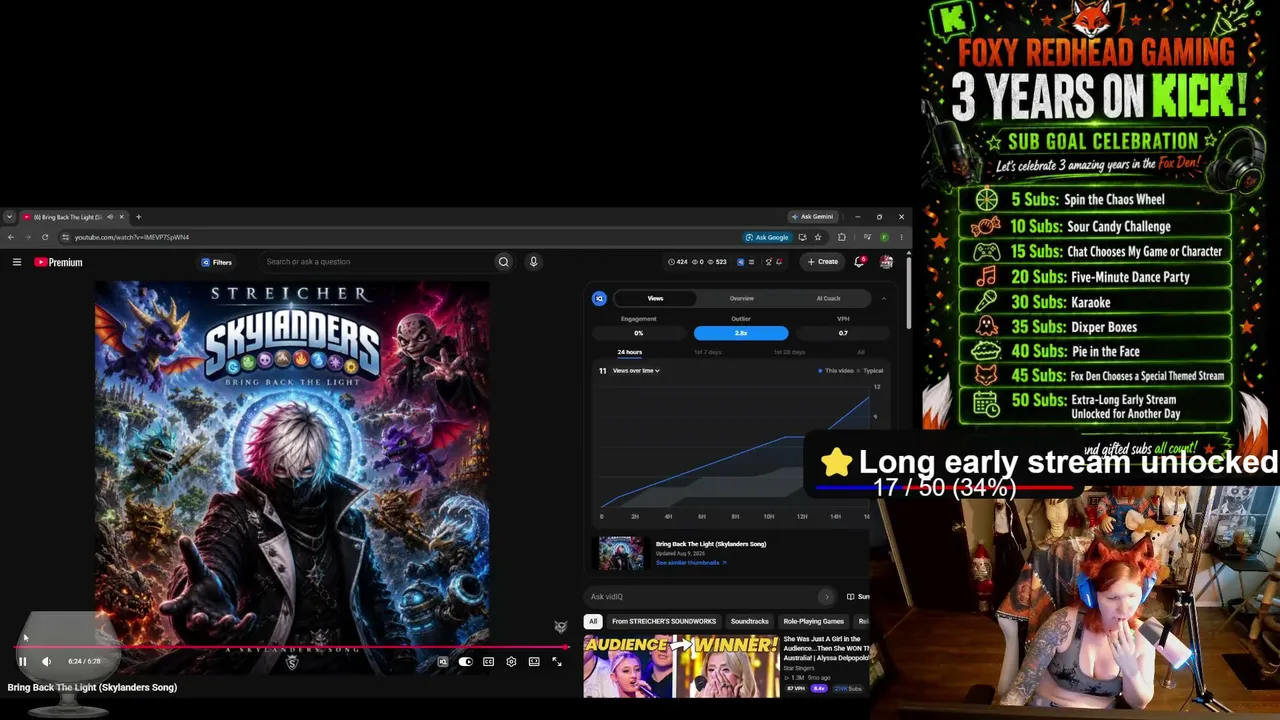Screen dimensions: 1280x720
Task: Select the Role-Playing Games chip
Action: (x=814, y=621)
